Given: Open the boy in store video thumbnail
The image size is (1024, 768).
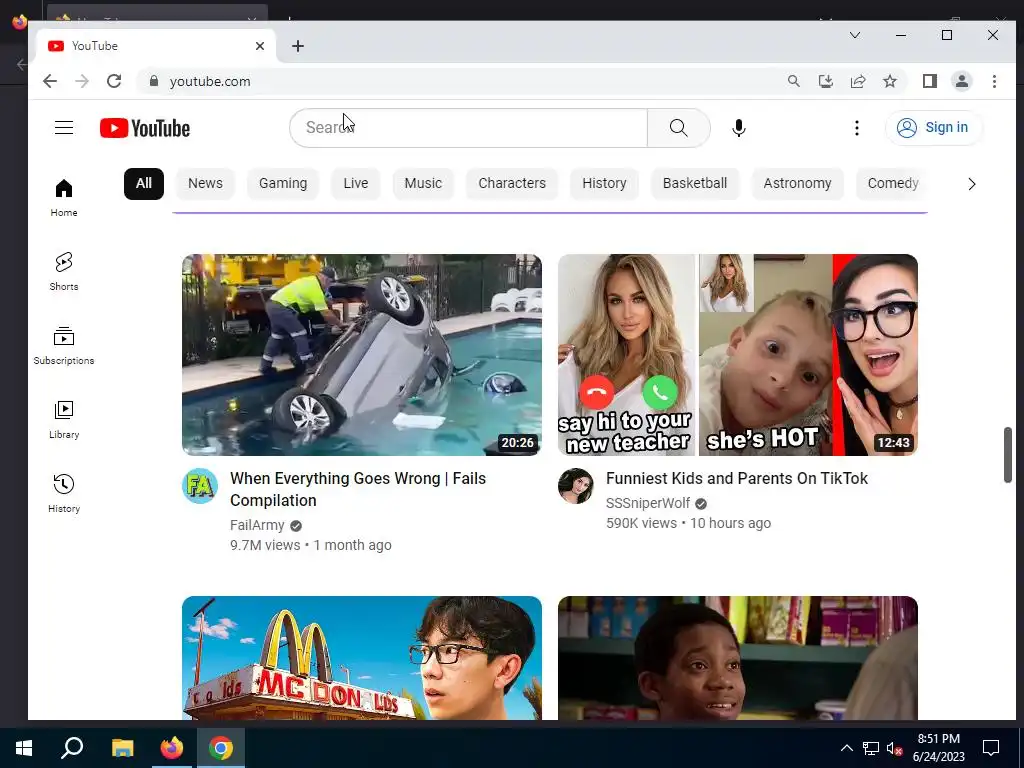Looking at the screenshot, I should pos(737,658).
